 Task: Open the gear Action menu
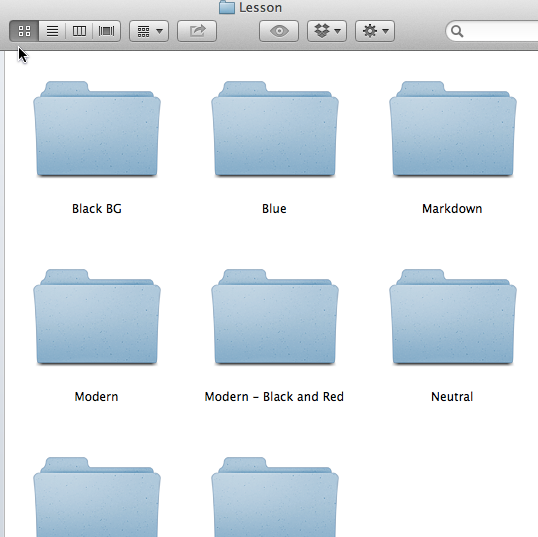(375, 31)
